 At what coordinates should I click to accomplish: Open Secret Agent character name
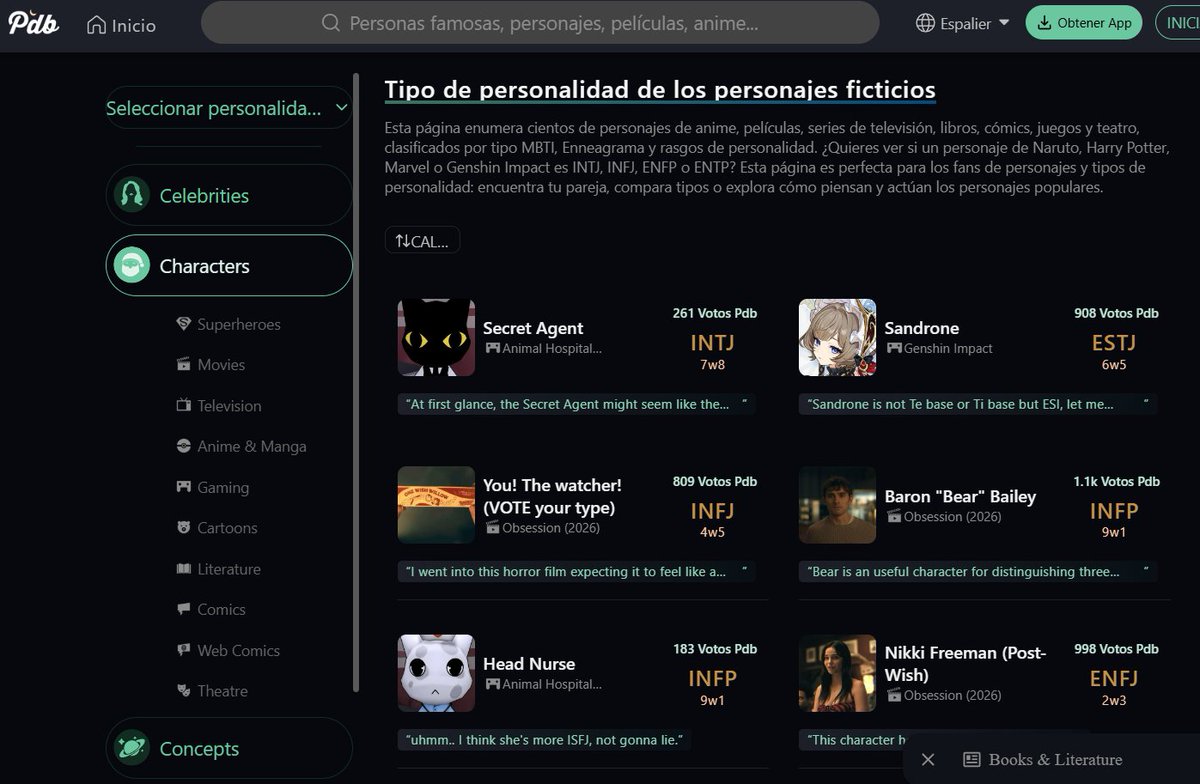pyautogui.click(x=533, y=328)
